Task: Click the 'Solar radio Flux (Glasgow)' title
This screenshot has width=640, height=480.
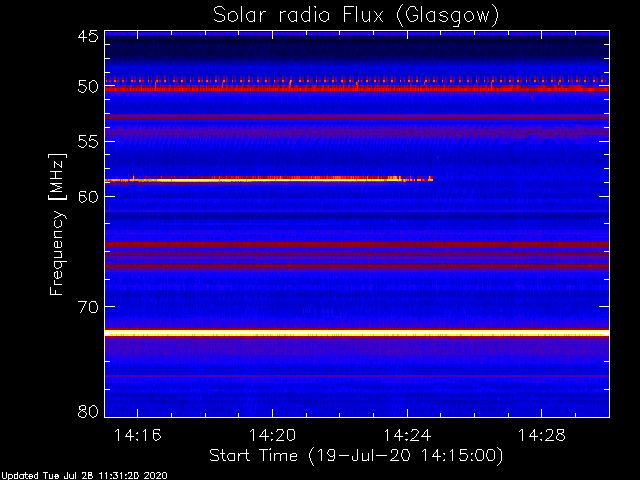Action: click(x=356, y=16)
